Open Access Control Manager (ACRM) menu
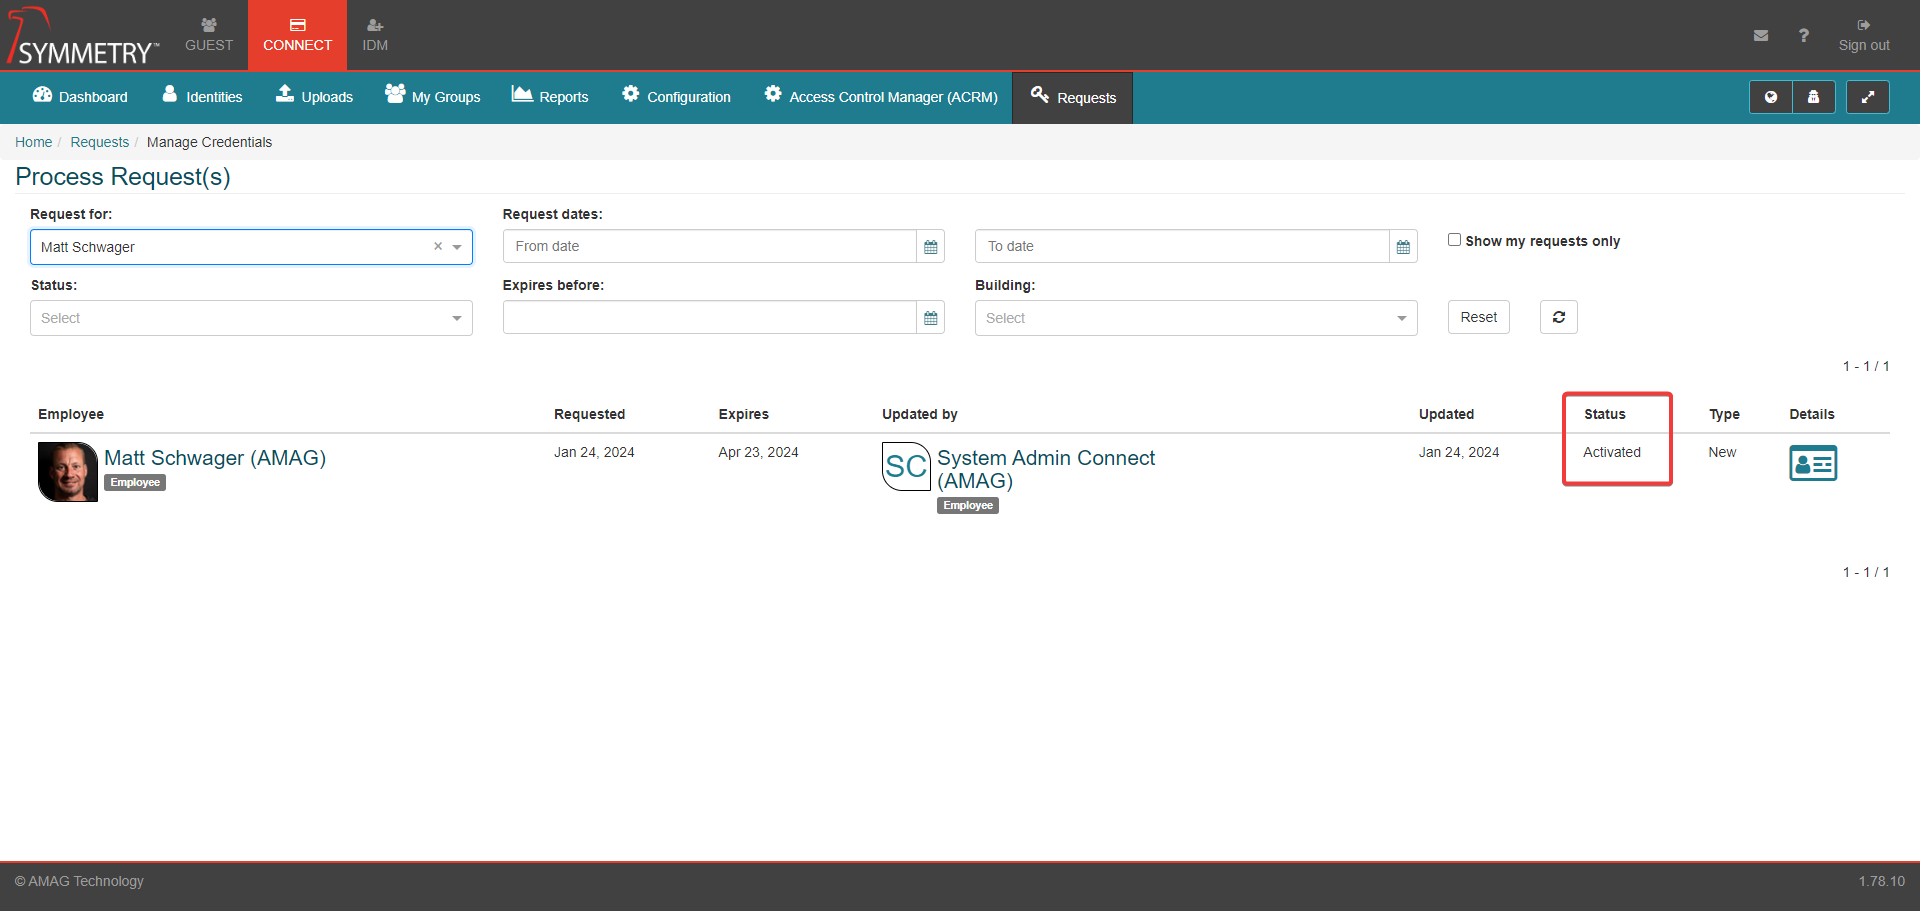 click(881, 97)
